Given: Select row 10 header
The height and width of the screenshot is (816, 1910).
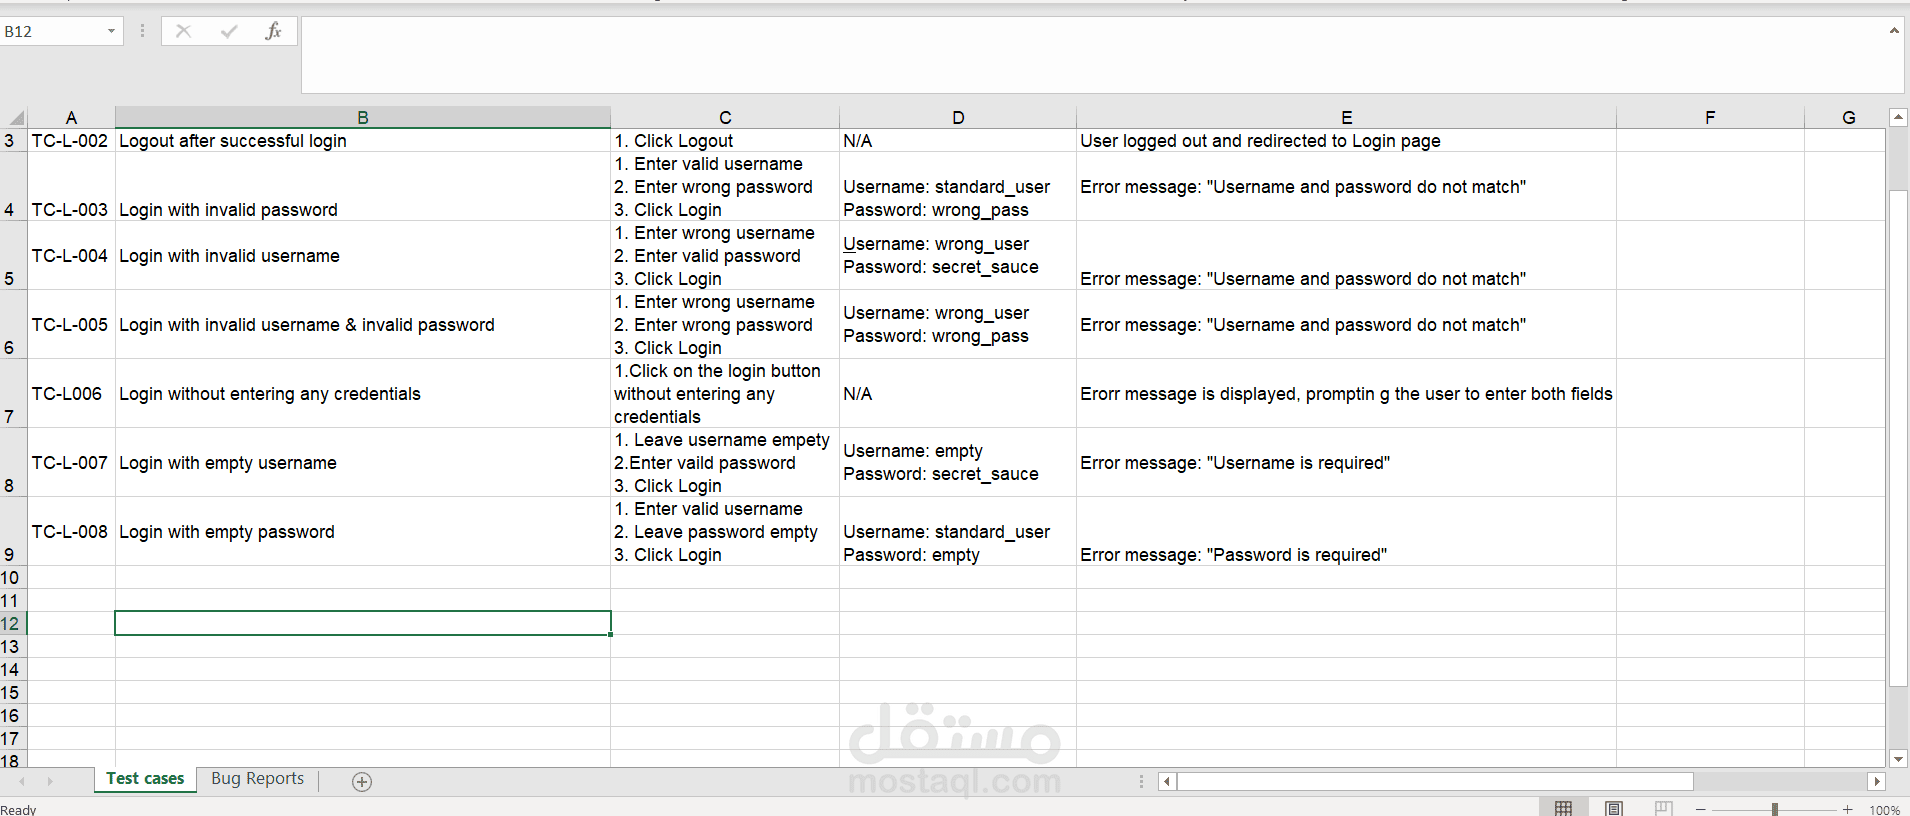Looking at the screenshot, I should [13, 578].
